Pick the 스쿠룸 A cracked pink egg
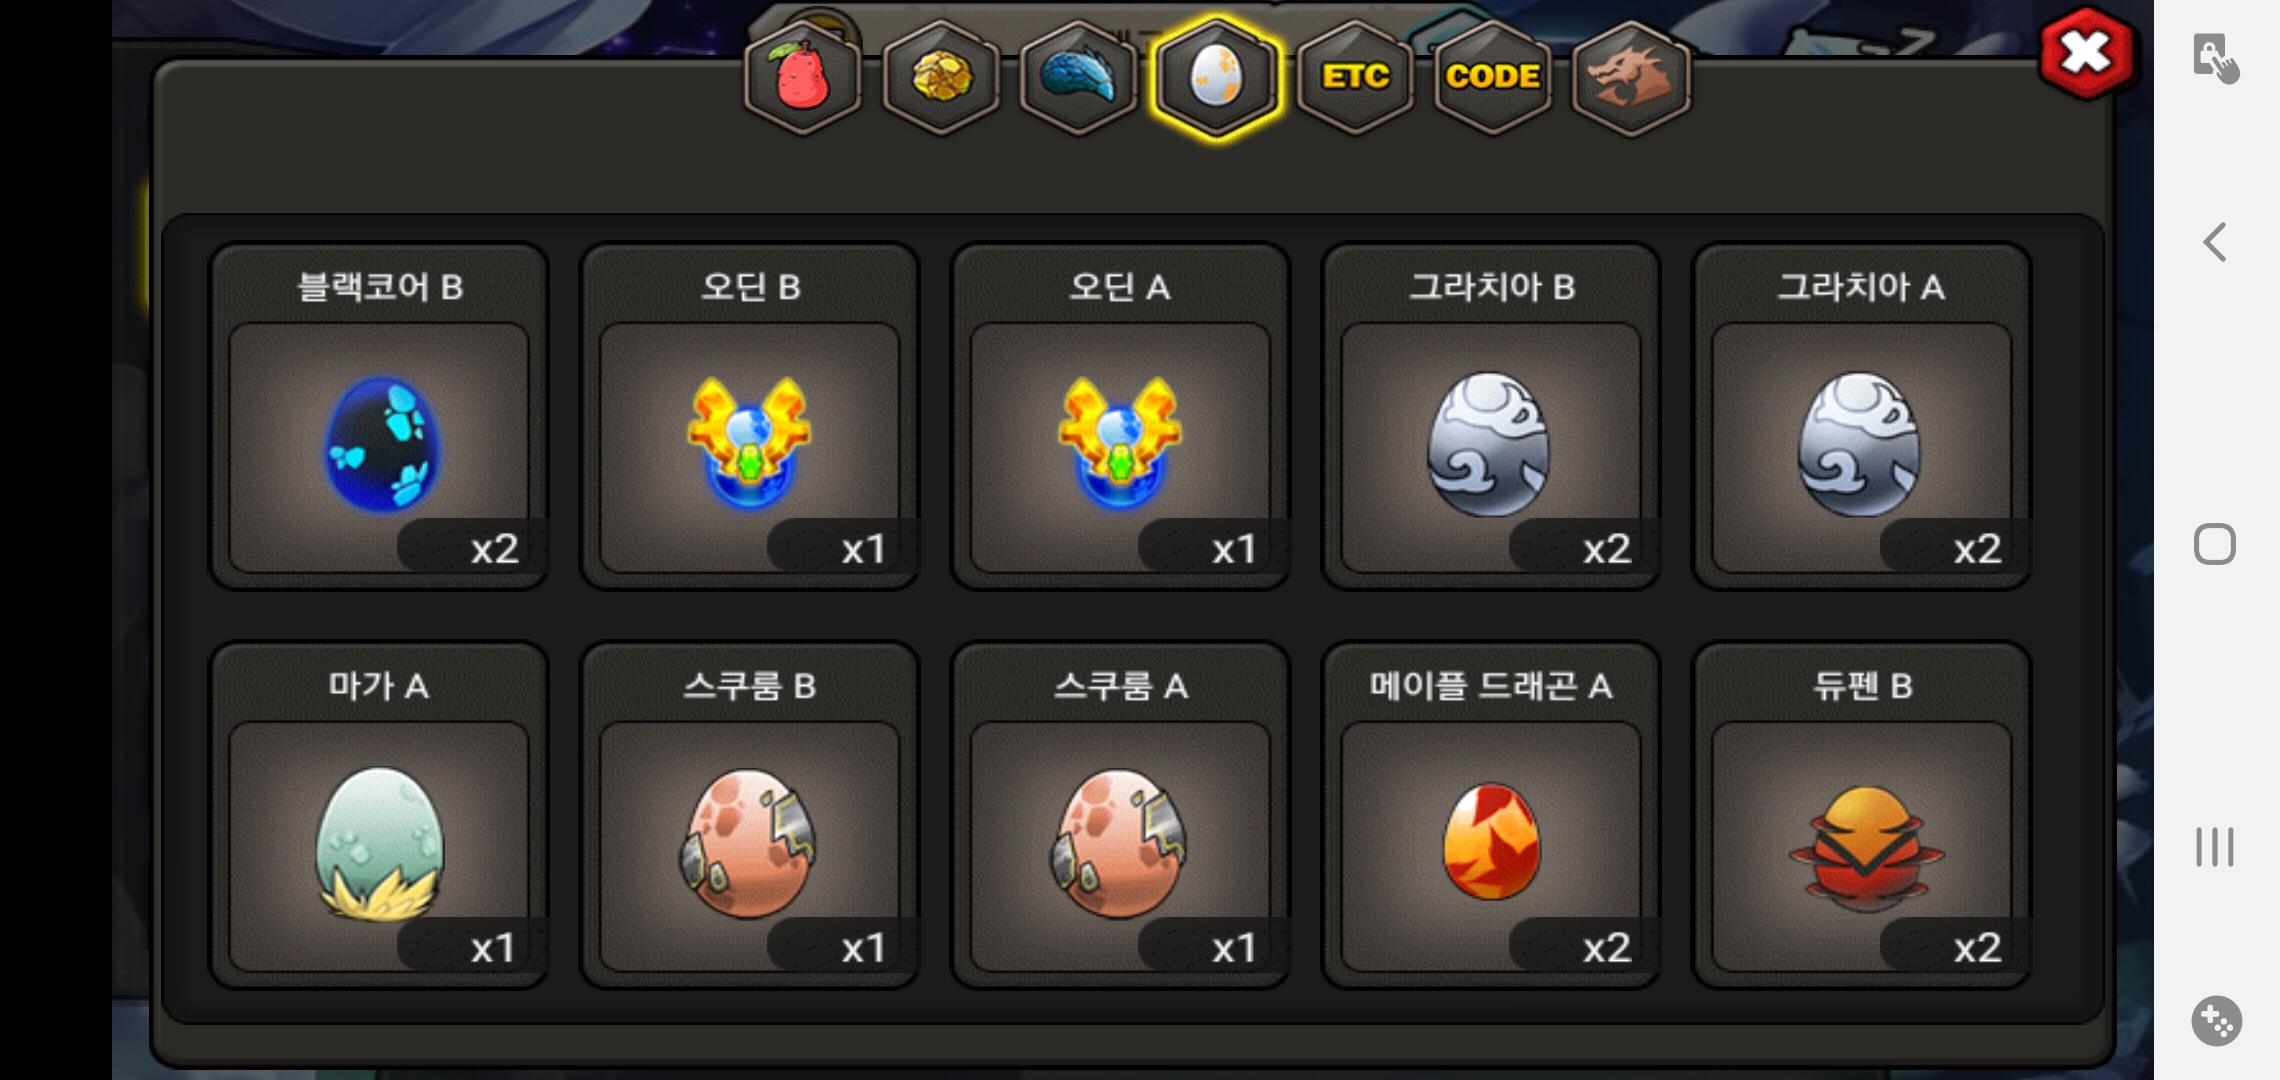2280x1080 pixels. [x=1120, y=816]
